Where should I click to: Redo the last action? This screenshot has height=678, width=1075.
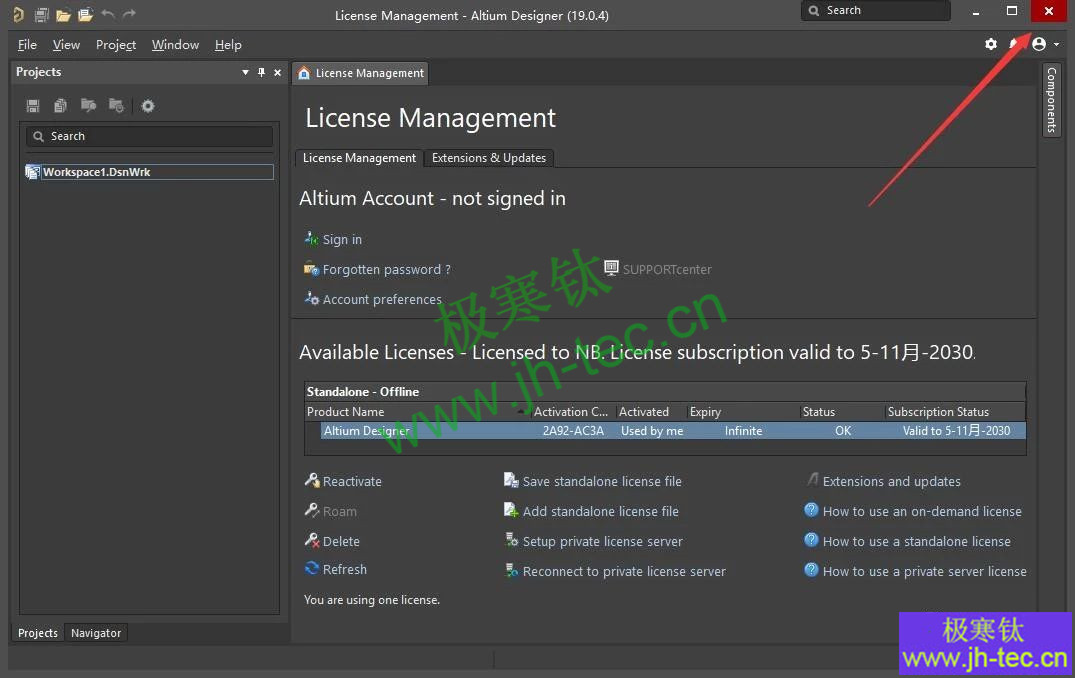pos(130,14)
